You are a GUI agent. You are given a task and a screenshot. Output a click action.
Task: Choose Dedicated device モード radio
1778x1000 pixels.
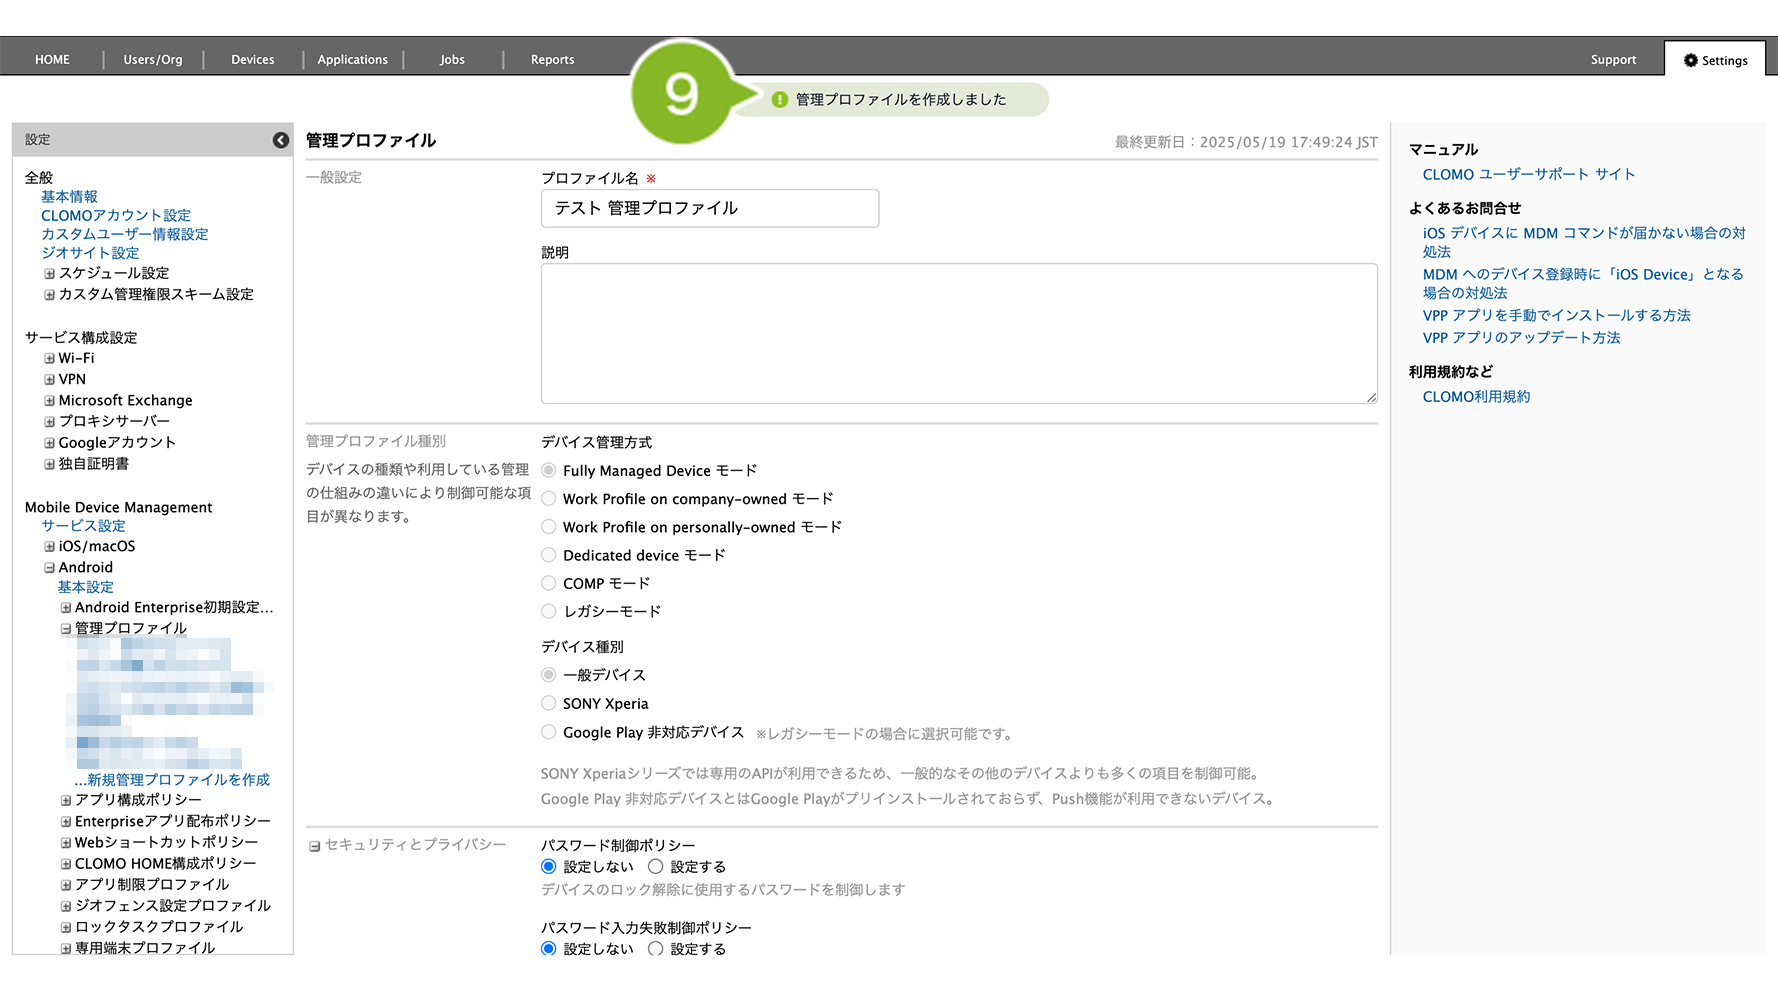549,554
